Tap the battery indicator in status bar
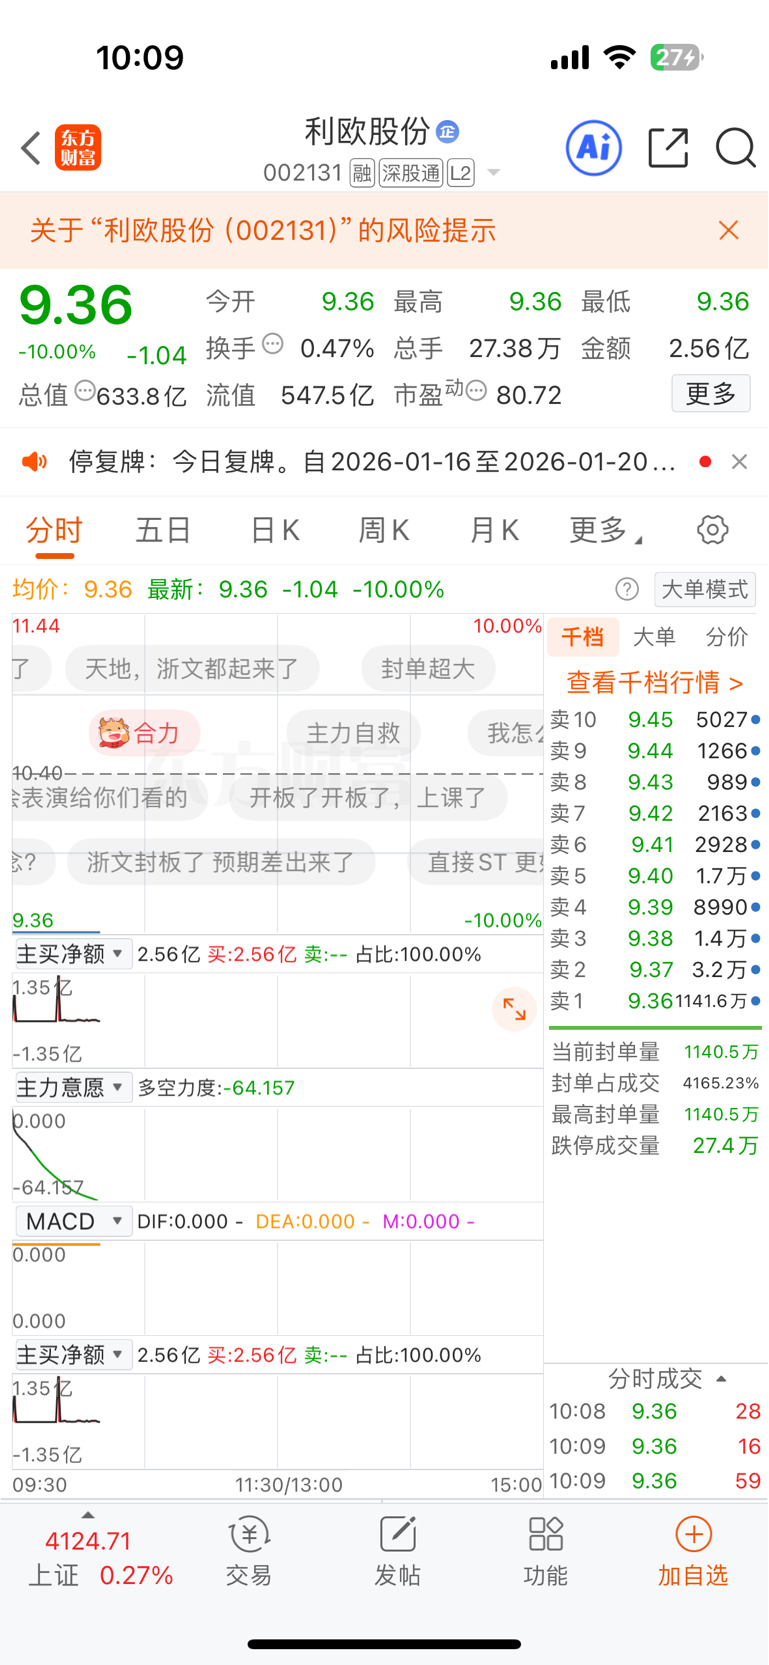769x1665 pixels. (677, 58)
